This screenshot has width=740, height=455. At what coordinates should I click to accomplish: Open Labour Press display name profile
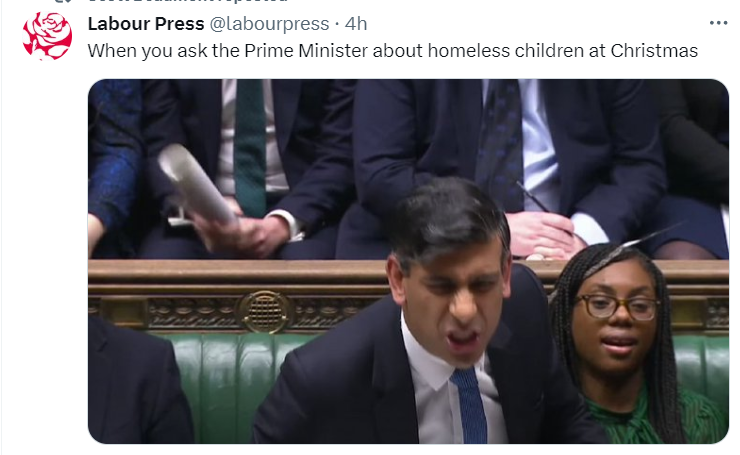146,24
